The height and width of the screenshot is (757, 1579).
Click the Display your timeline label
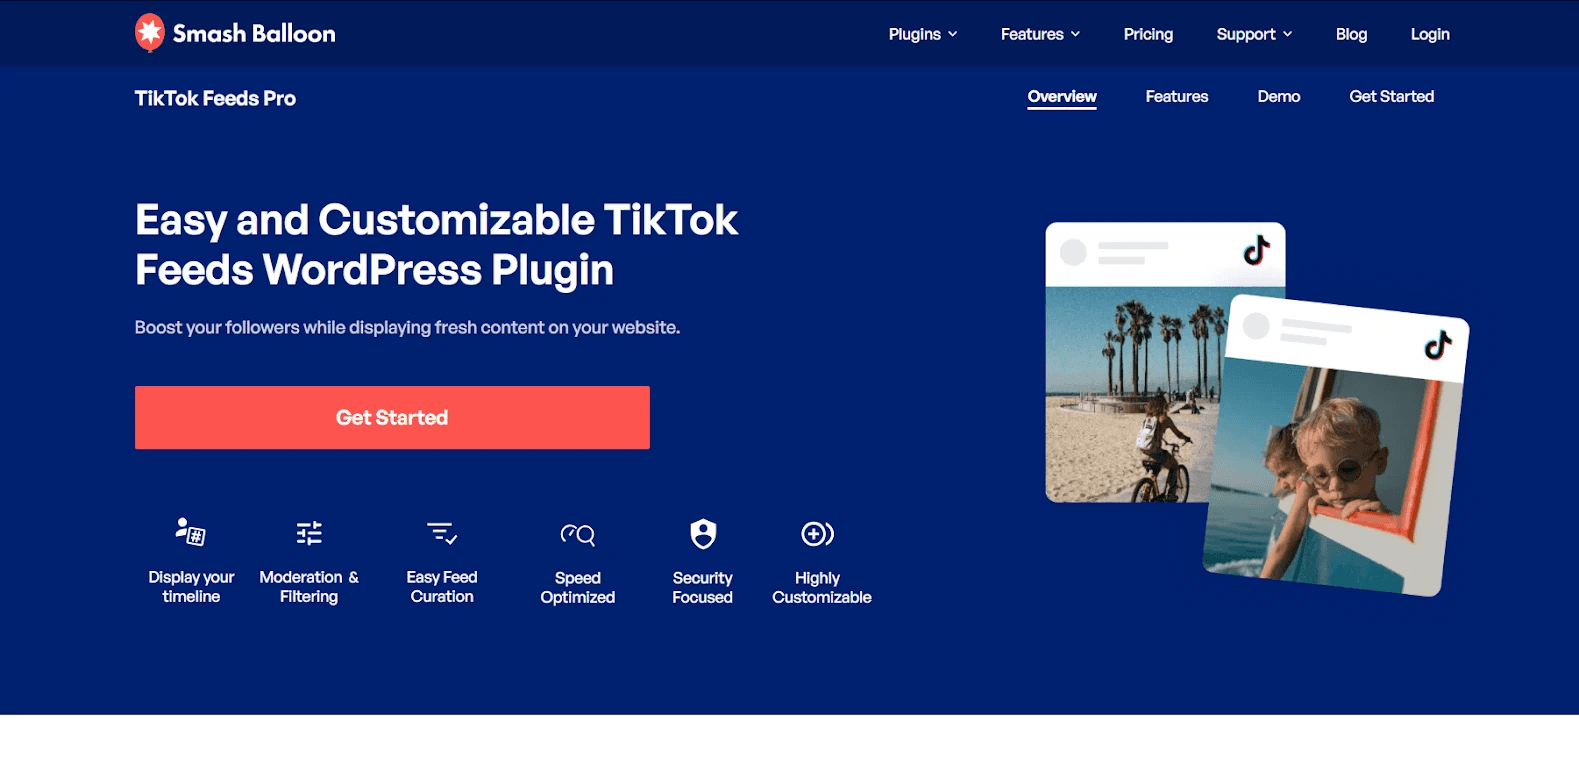[191, 587]
